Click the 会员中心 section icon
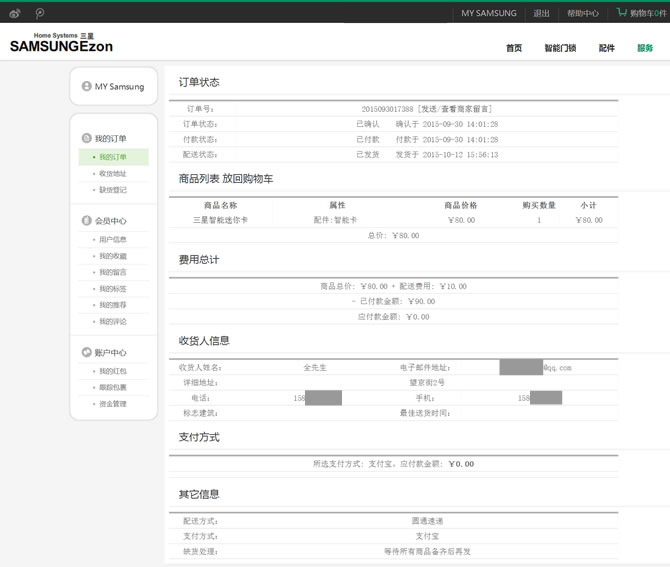 click(86, 220)
